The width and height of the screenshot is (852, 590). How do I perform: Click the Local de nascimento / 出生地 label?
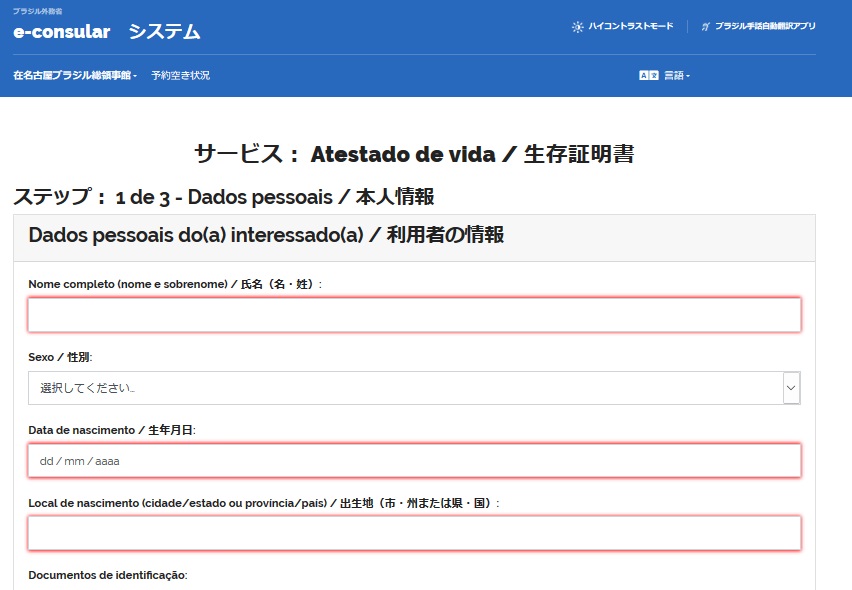click(263, 503)
